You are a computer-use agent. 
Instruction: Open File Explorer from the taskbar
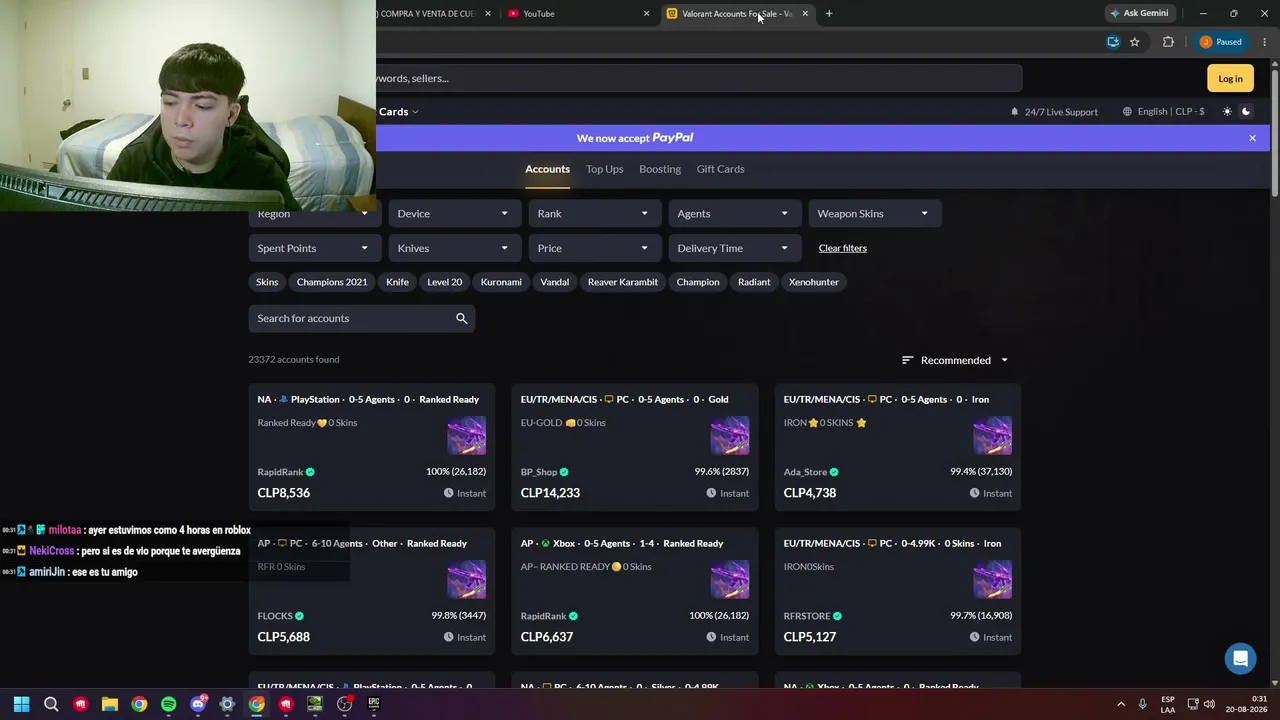pyautogui.click(x=110, y=704)
